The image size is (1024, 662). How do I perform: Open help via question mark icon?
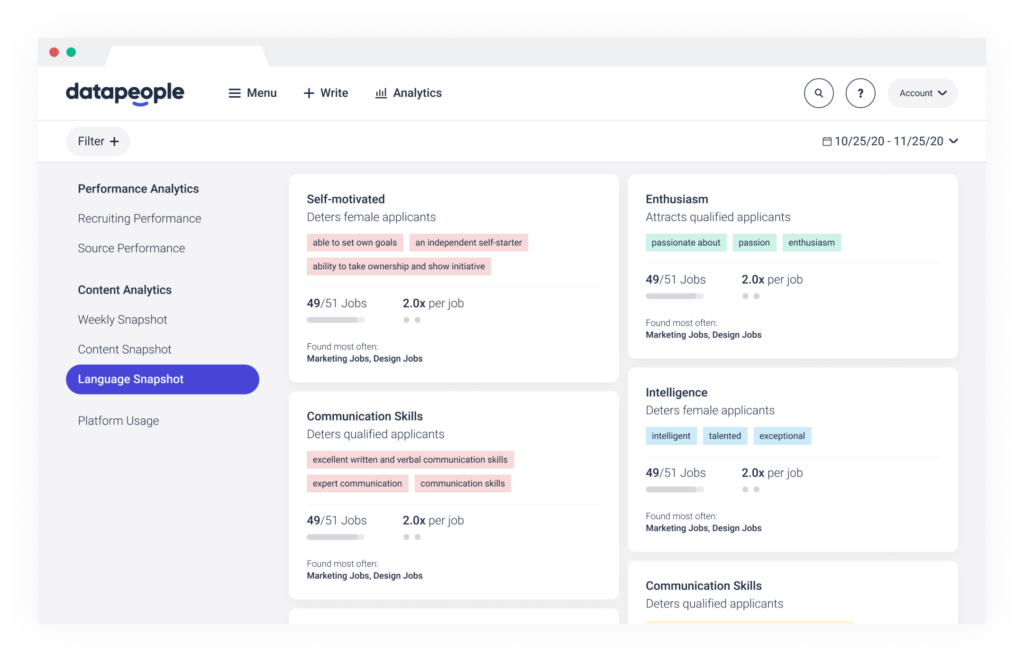pos(860,93)
